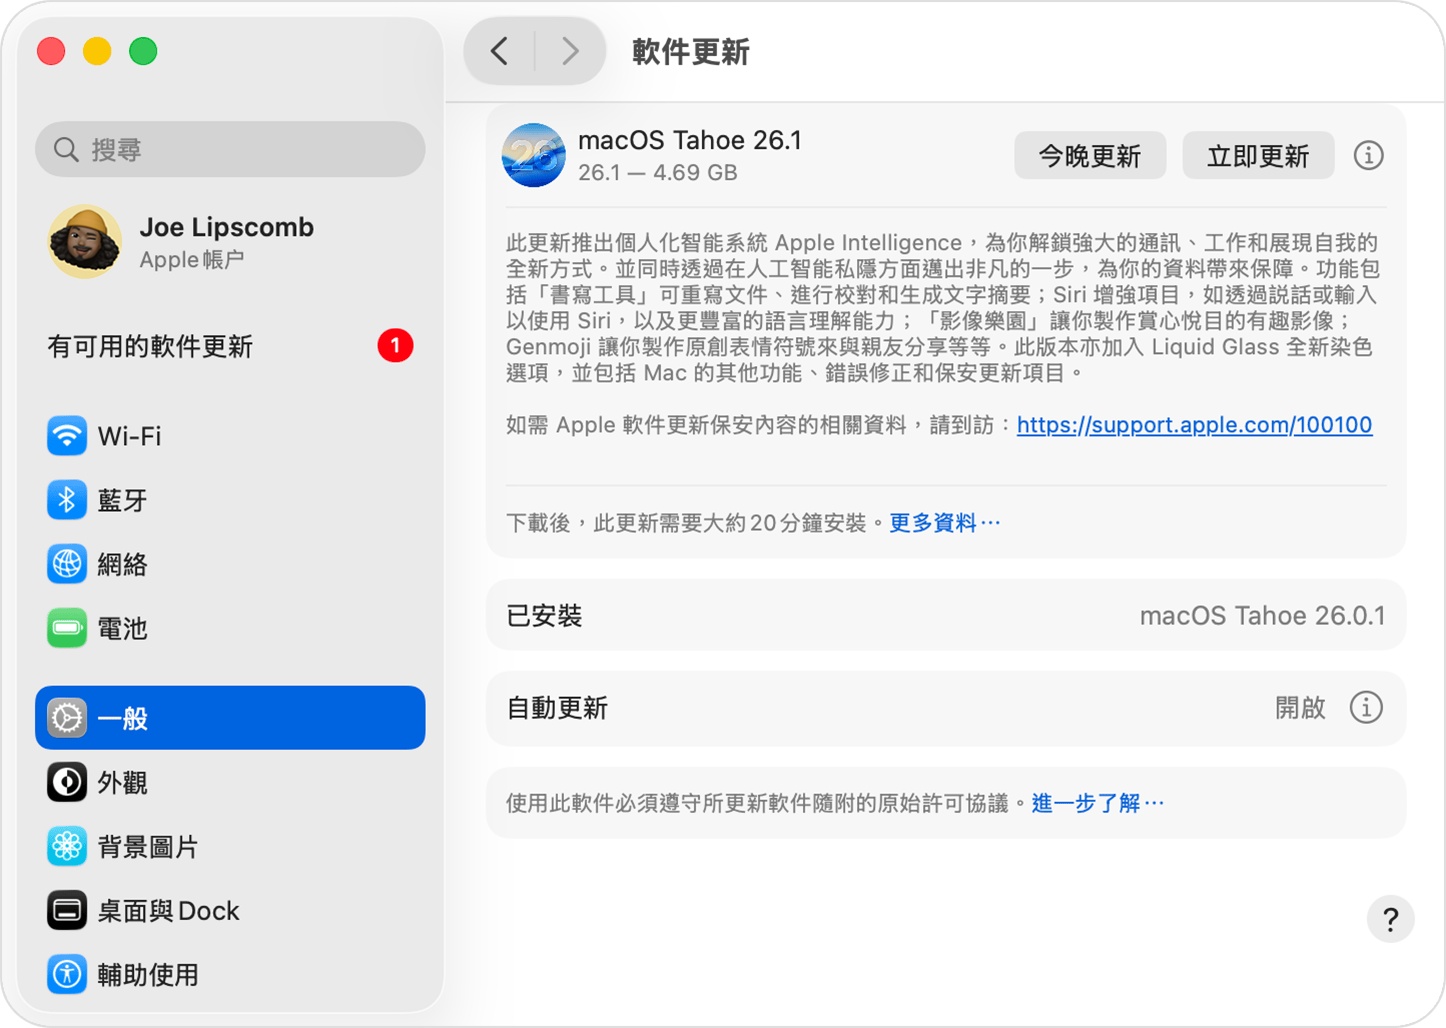Click the gear icon for 一般
The image size is (1446, 1028).
(x=67, y=718)
